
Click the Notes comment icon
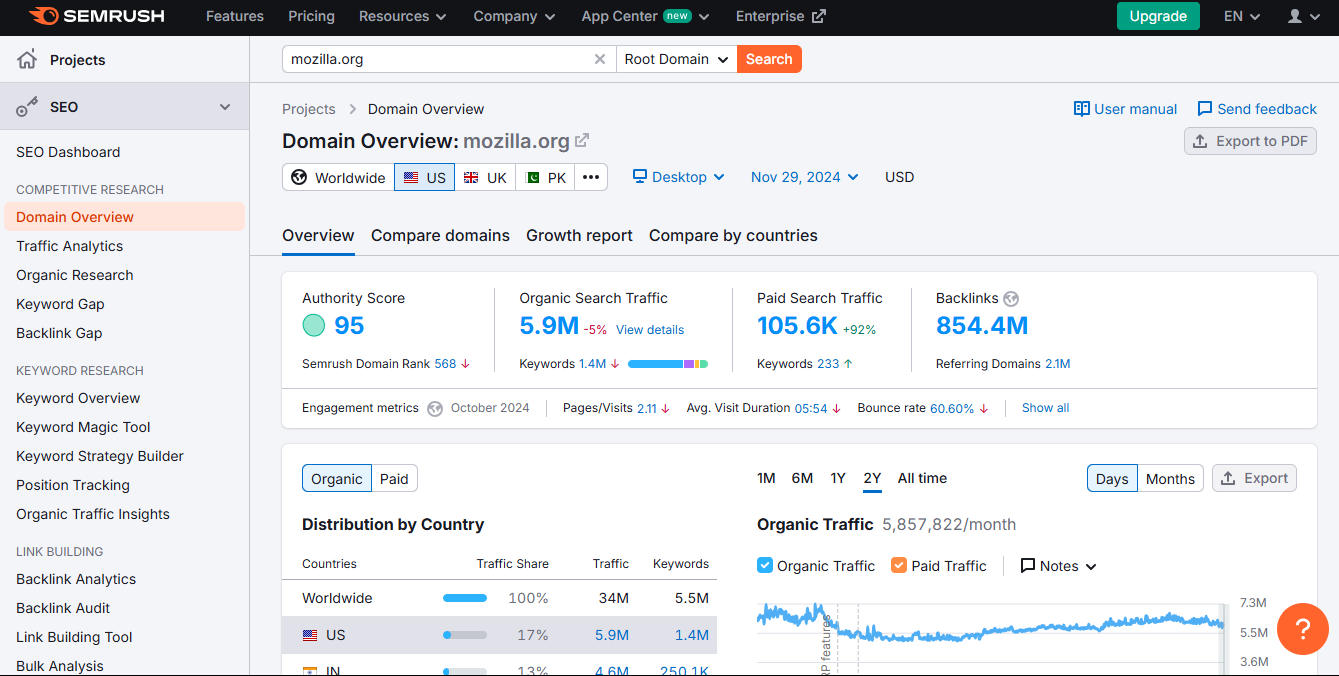pyautogui.click(x=1027, y=566)
